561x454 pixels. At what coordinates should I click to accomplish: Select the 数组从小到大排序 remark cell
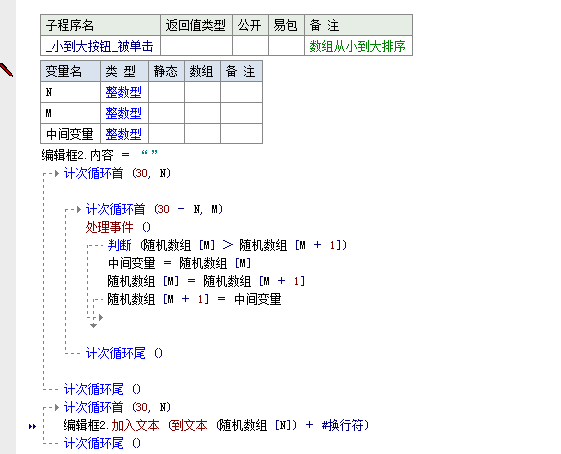(x=358, y=46)
